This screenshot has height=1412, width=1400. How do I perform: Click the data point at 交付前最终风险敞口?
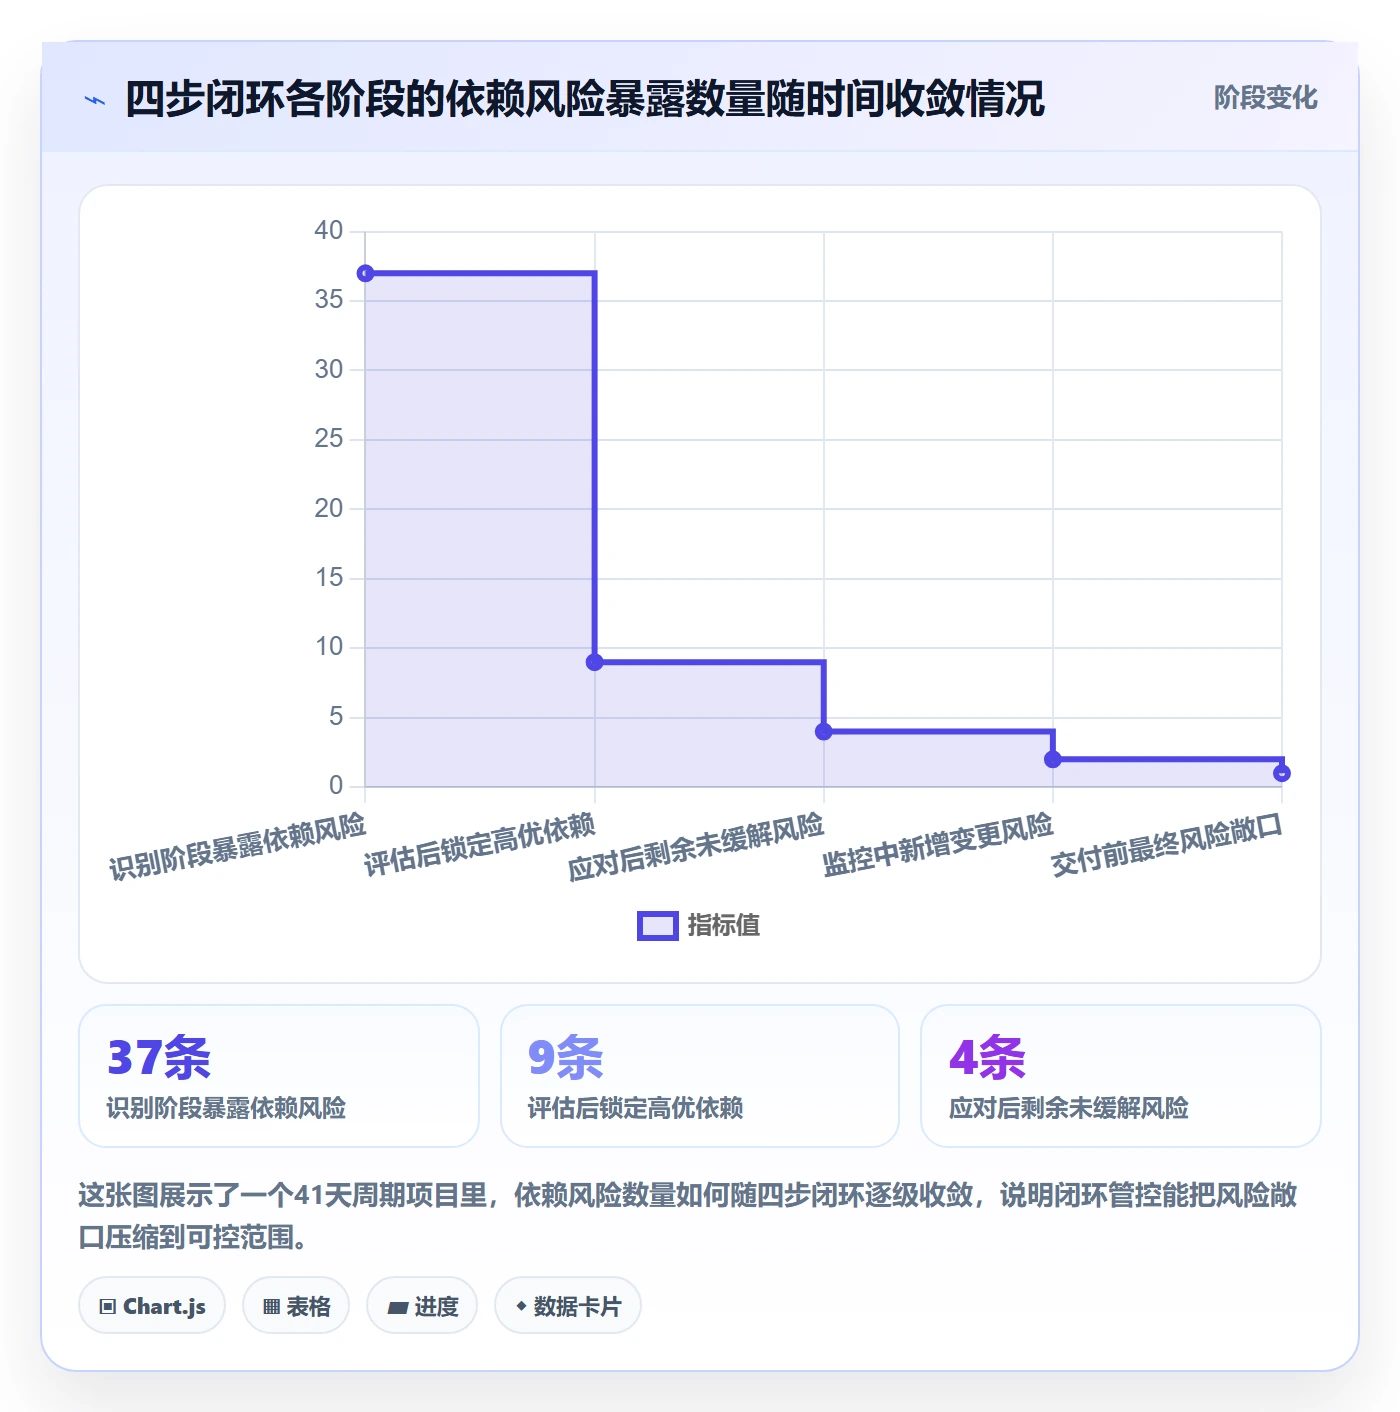(x=1282, y=773)
